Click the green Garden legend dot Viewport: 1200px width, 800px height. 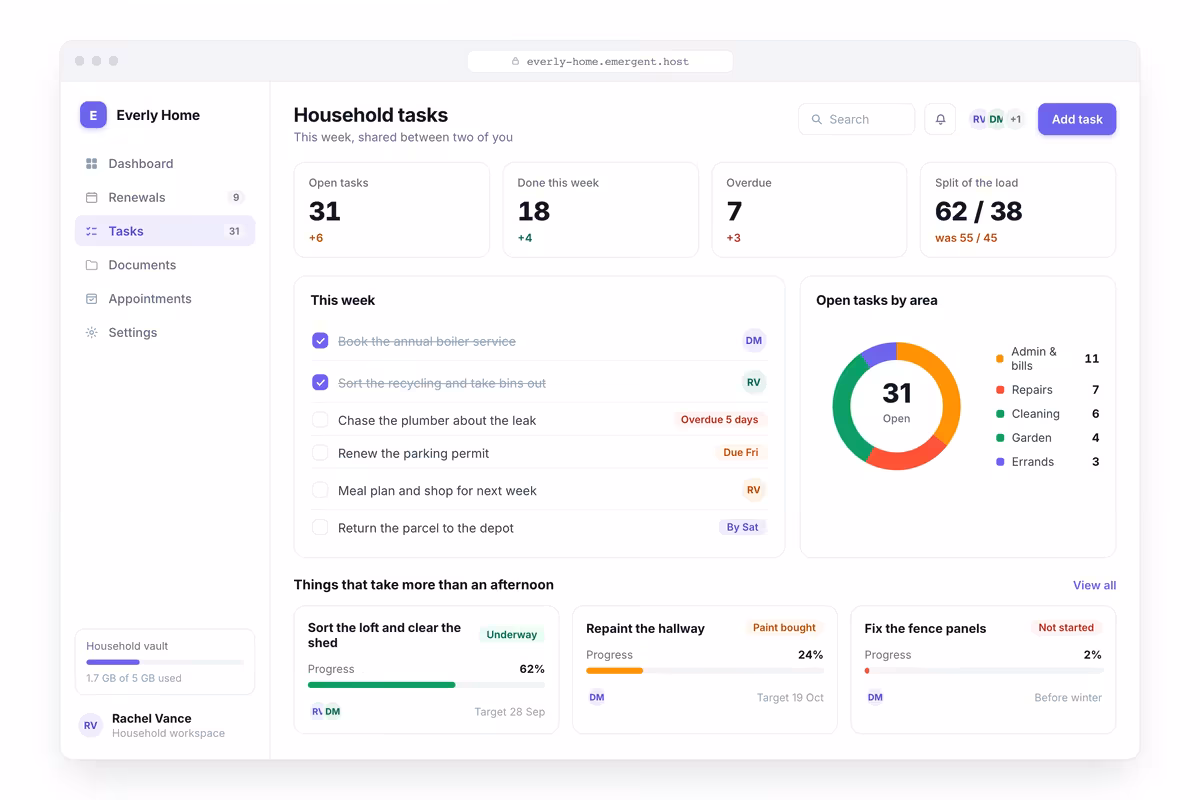click(1000, 438)
